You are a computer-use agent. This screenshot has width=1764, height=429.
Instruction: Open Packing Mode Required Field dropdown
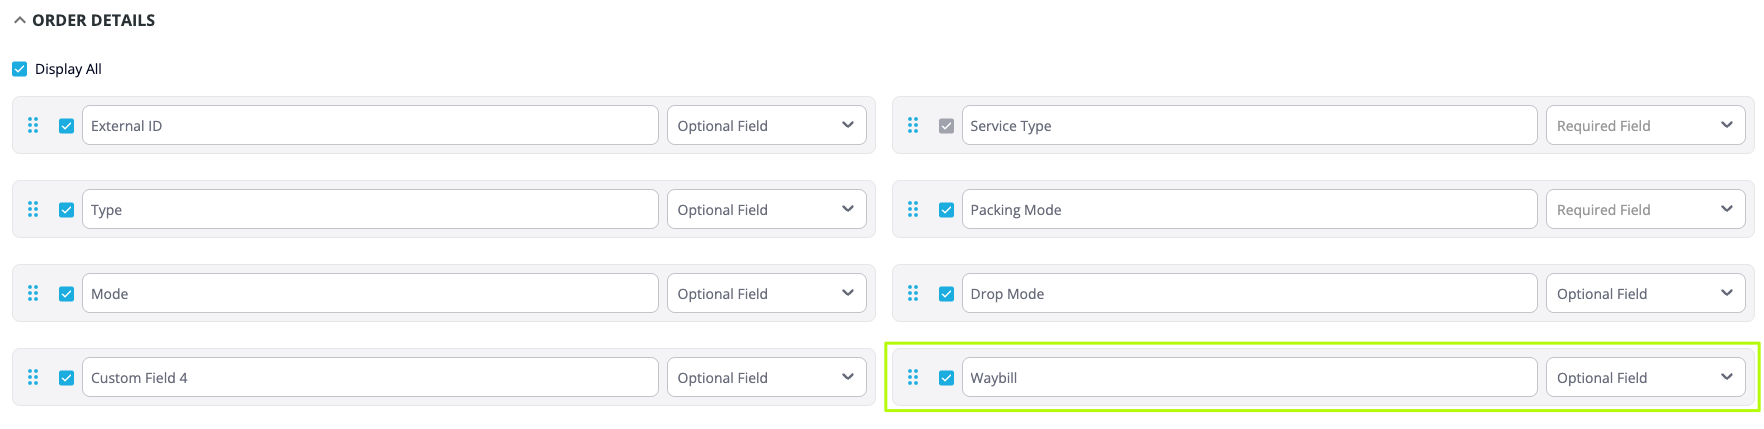[x=1645, y=210]
